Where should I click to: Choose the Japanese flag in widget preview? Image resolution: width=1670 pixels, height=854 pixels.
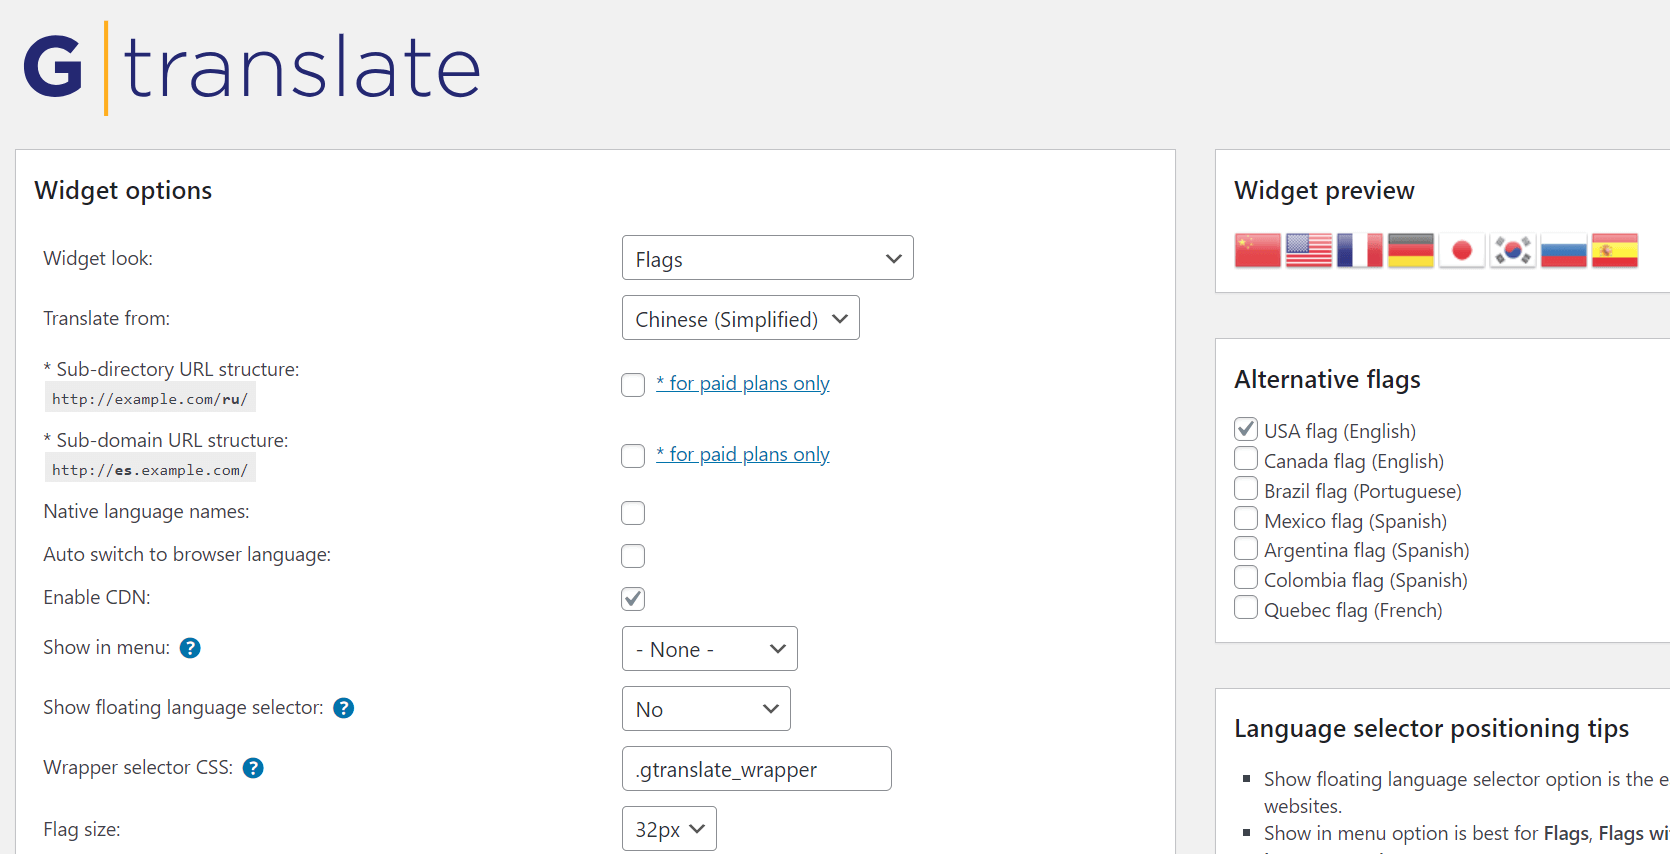(x=1461, y=250)
